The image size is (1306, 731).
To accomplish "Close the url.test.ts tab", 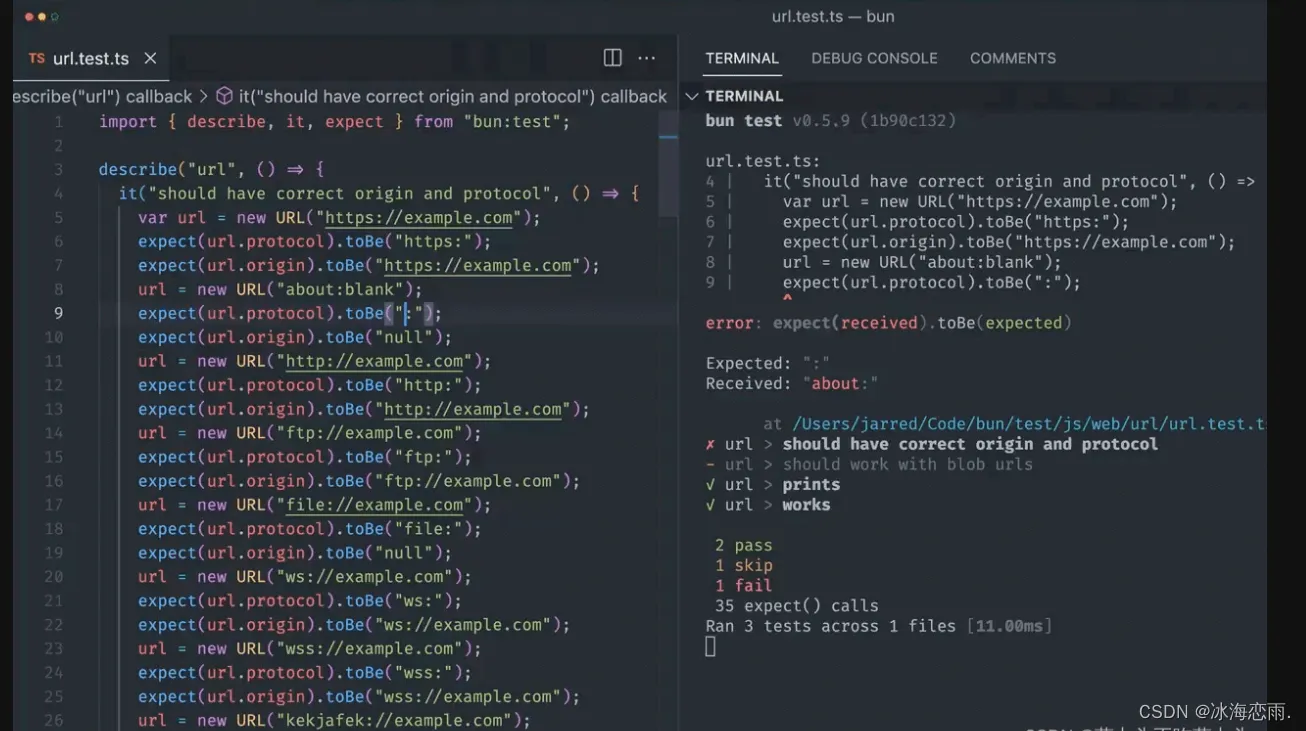I will coord(150,58).
